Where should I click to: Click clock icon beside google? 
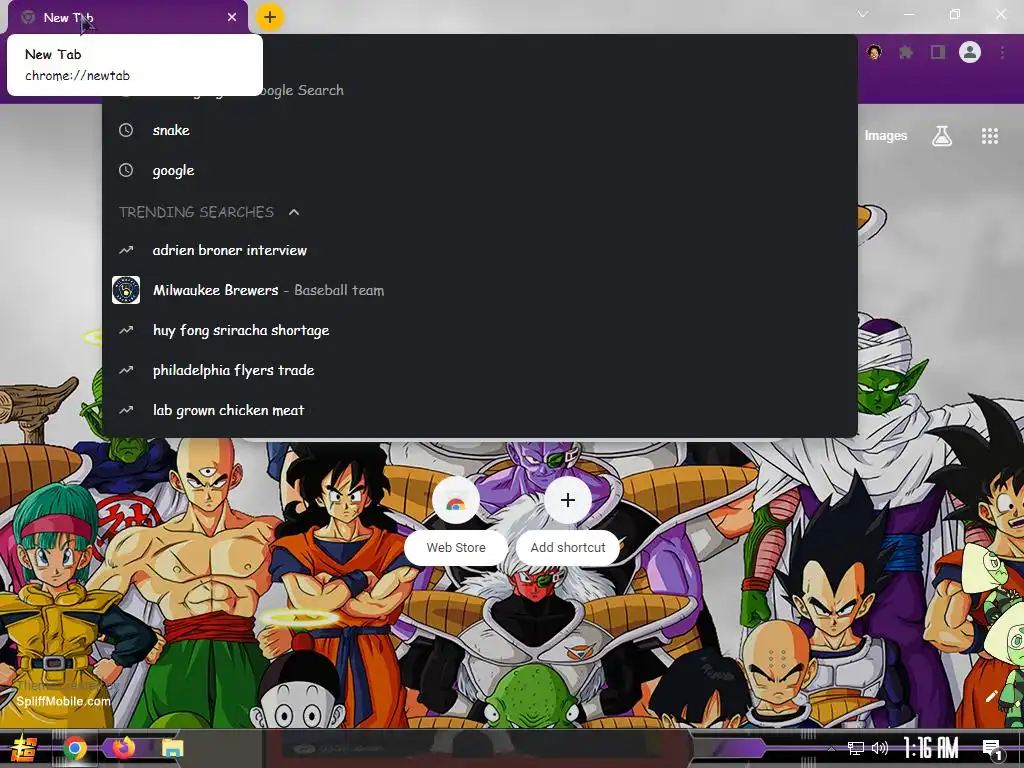tap(126, 170)
